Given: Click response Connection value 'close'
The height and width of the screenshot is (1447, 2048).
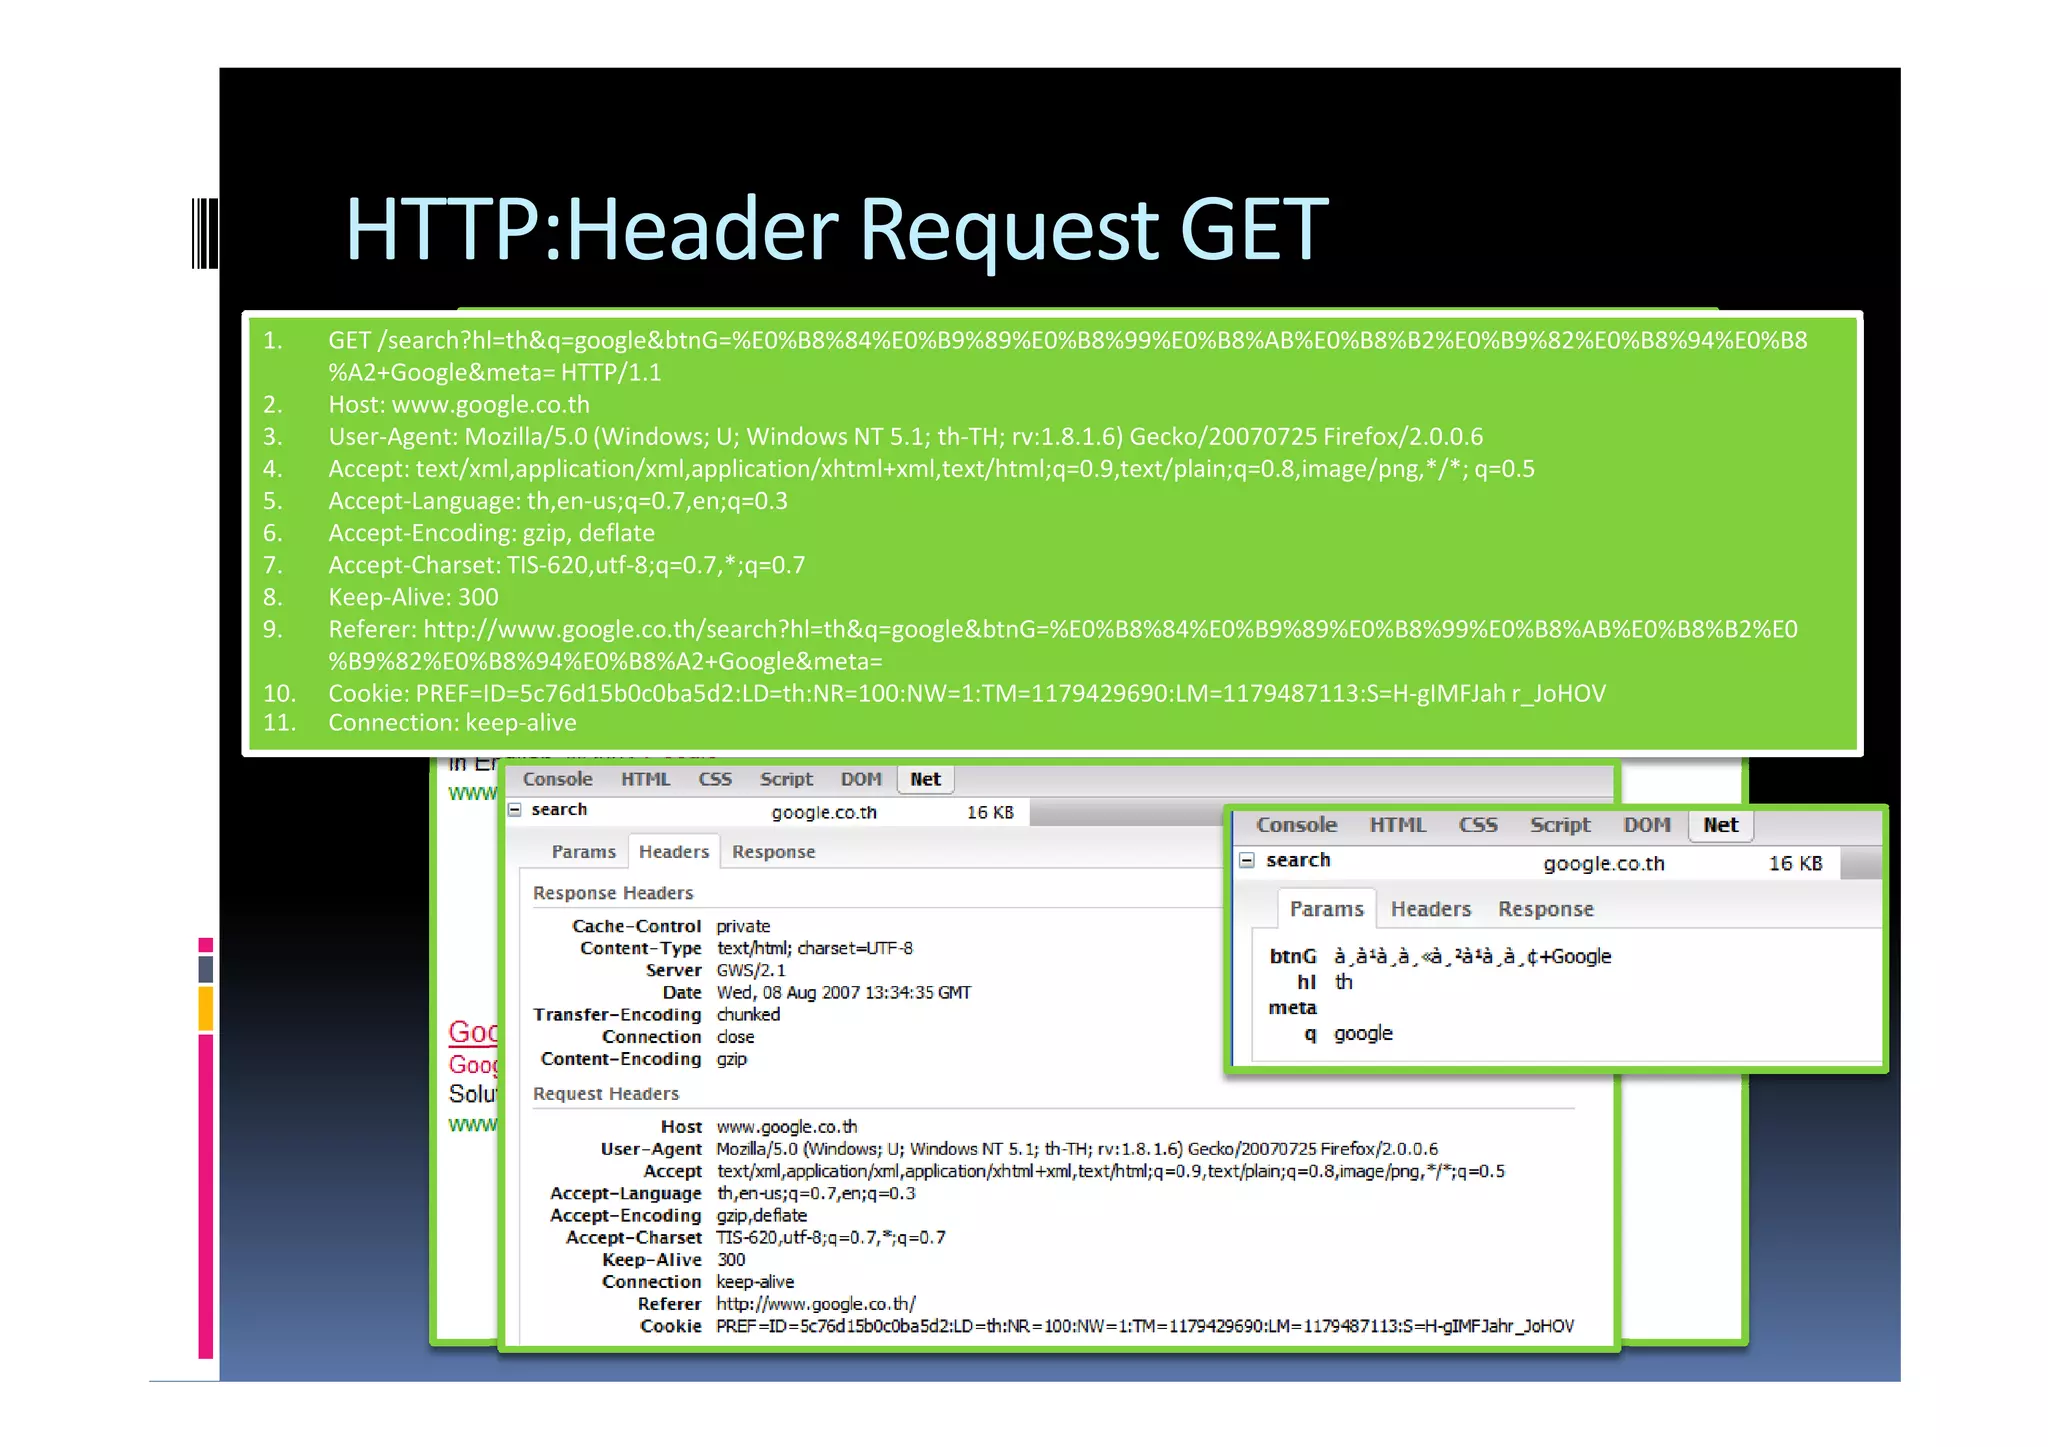Looking at the screenshot, I should [x=735, y=1037].
